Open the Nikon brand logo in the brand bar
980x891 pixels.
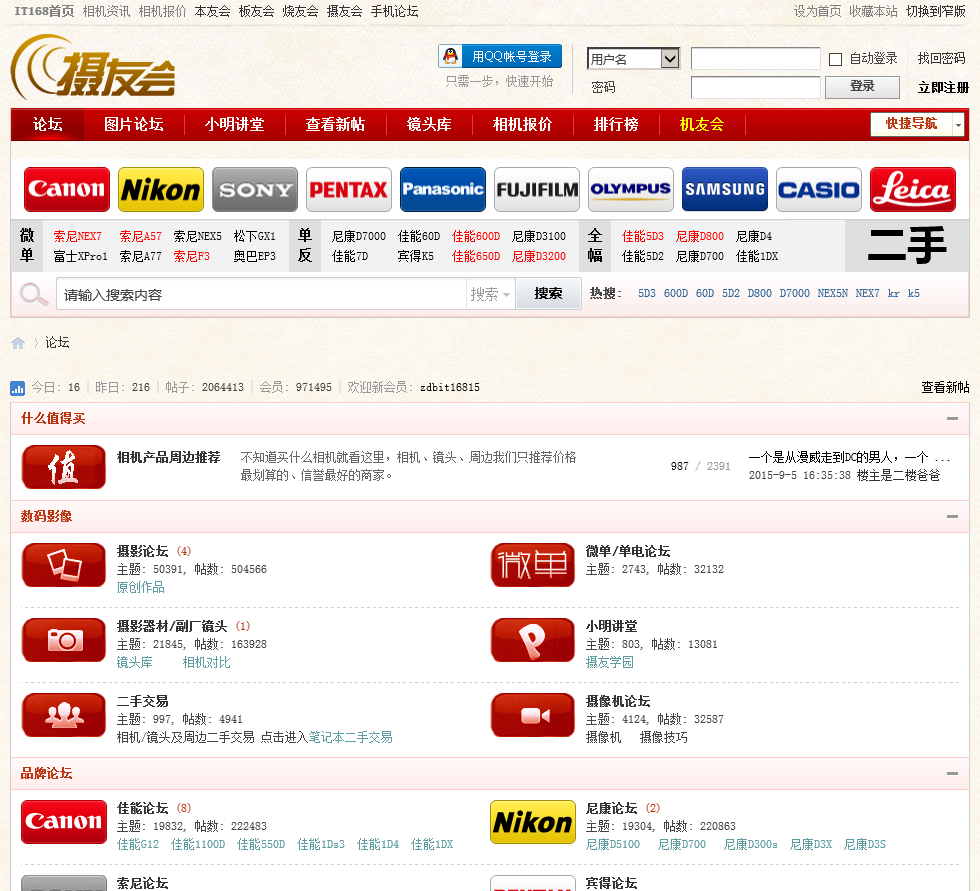(161, 189)
